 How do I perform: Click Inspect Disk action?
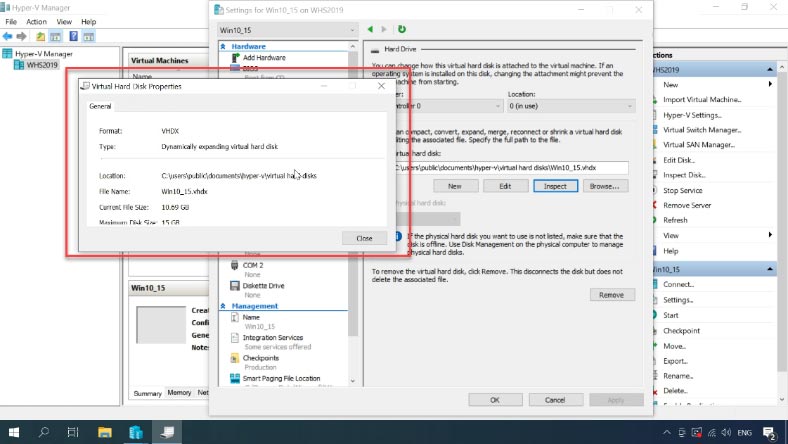(684, 175)
